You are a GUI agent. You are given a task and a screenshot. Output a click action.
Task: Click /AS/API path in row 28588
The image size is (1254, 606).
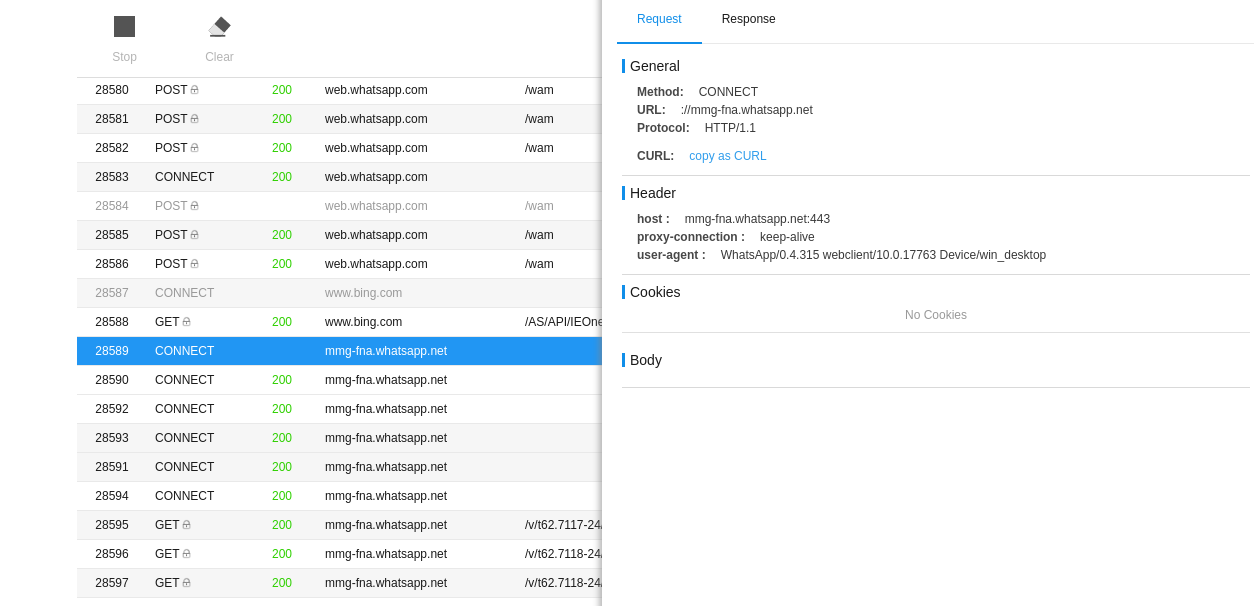[563, 322]
